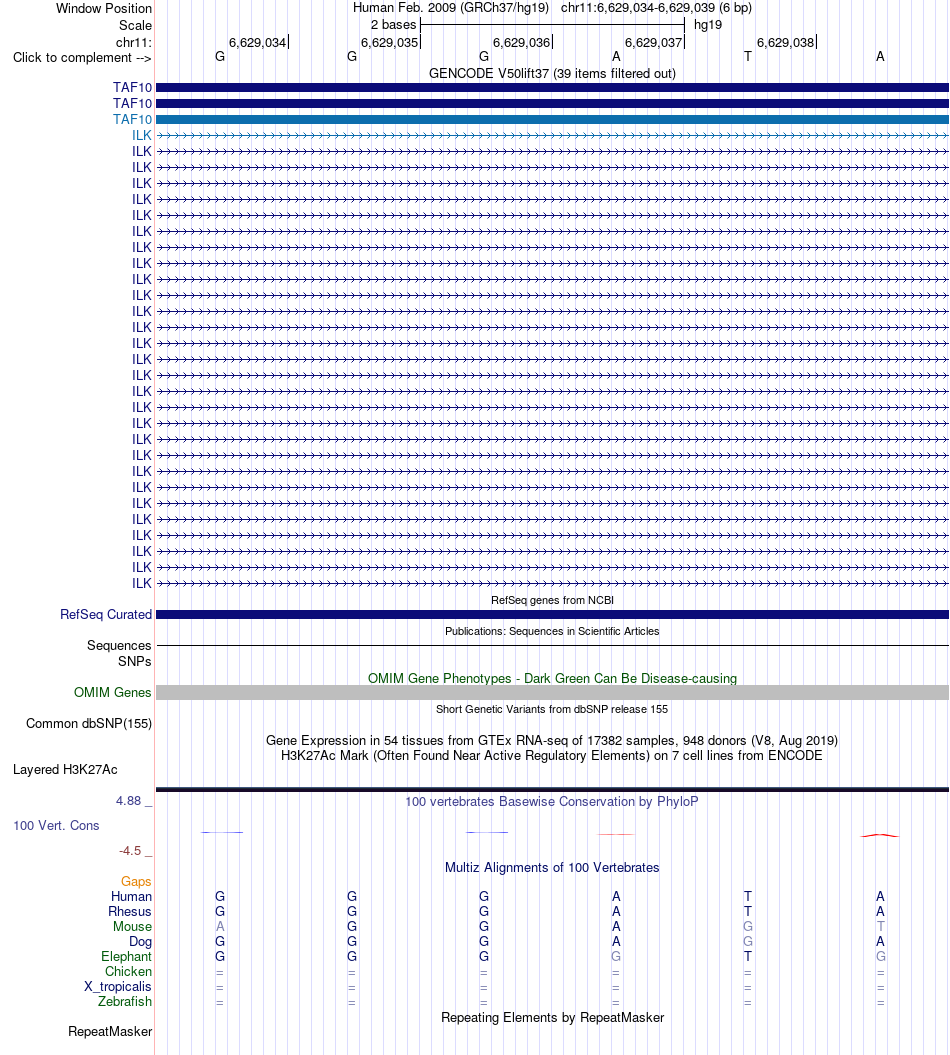
Task: Click the '2 bases' scale bar label
Action: [x=394, y=25]
